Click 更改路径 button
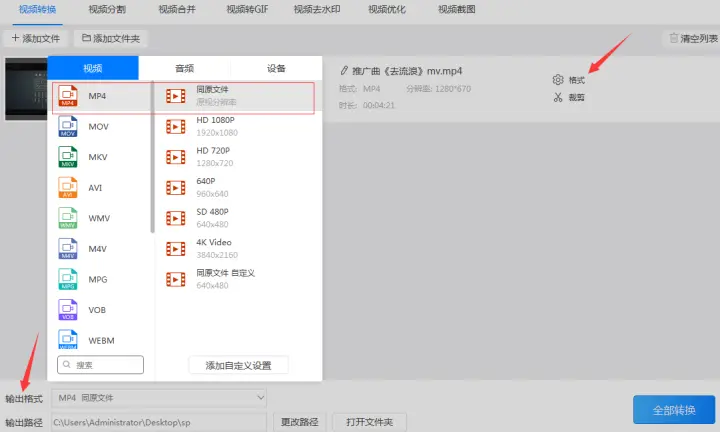This screenshot has height=432, width=720. coord(300,422)
